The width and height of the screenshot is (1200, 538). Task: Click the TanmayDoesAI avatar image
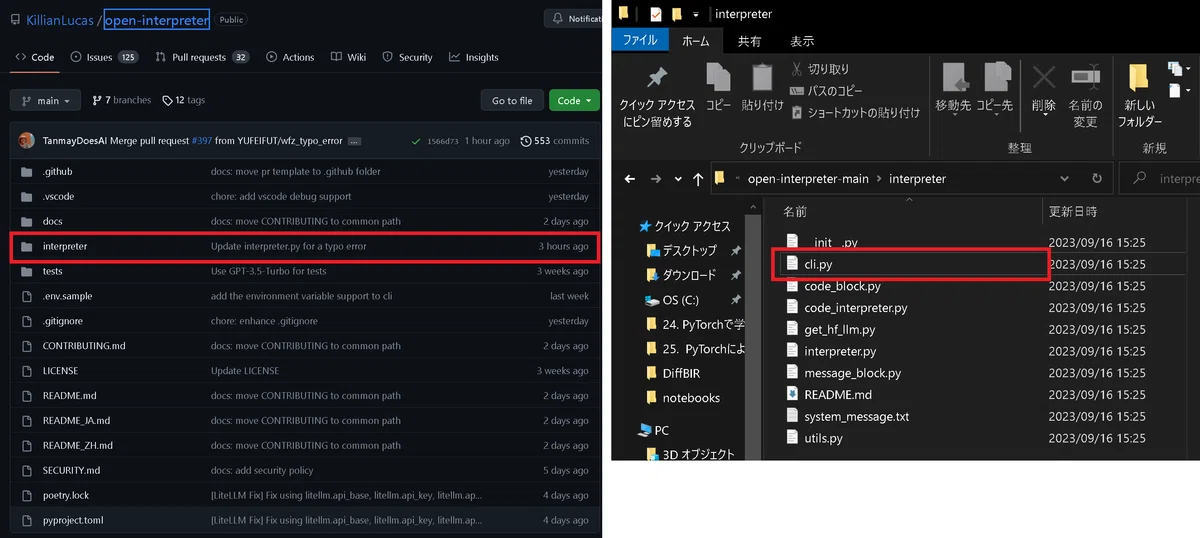pos(27,141)
